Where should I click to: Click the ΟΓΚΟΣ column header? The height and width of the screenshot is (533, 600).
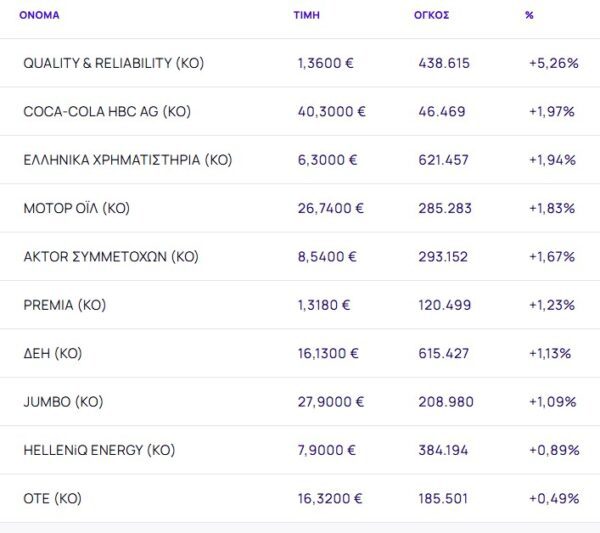(x=433, y=16)
